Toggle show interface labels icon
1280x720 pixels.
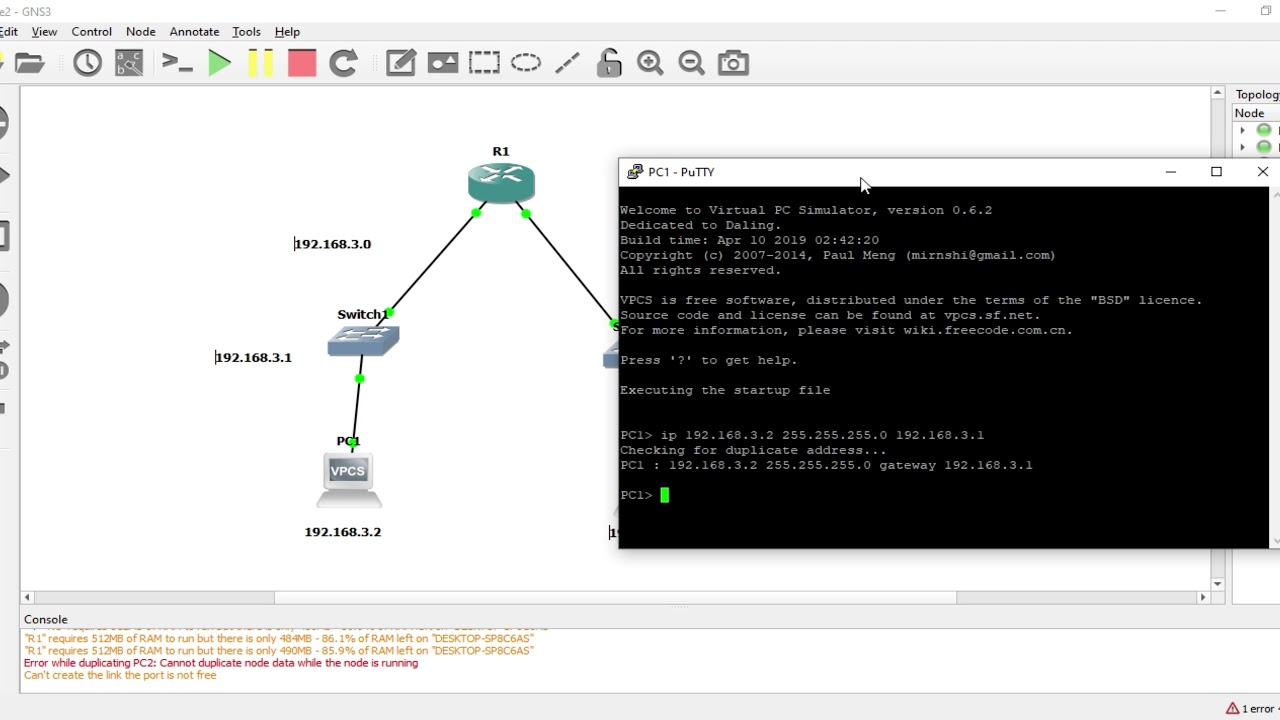click(x=129, y=63)
